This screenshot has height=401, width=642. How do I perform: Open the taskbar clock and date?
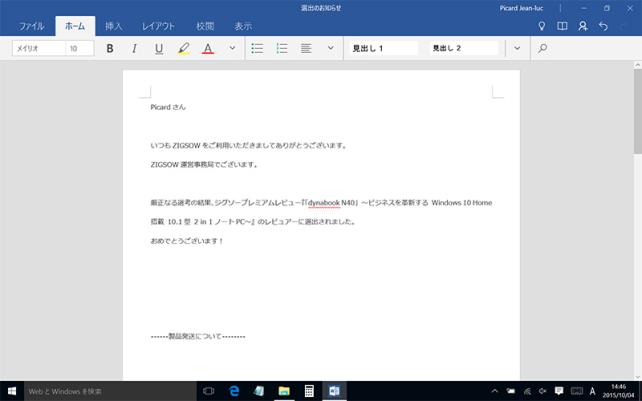pyautogui.click(x=619, y=391)
